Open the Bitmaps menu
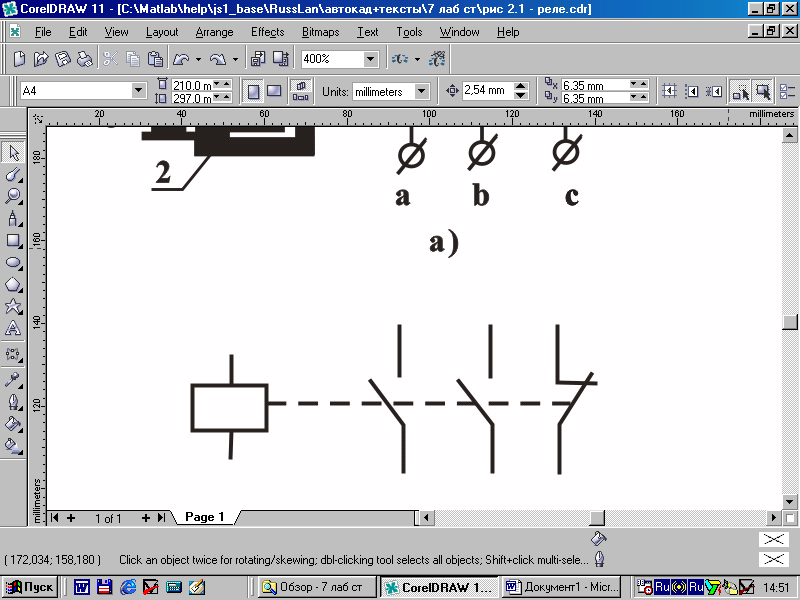 [x=320, y=32]
